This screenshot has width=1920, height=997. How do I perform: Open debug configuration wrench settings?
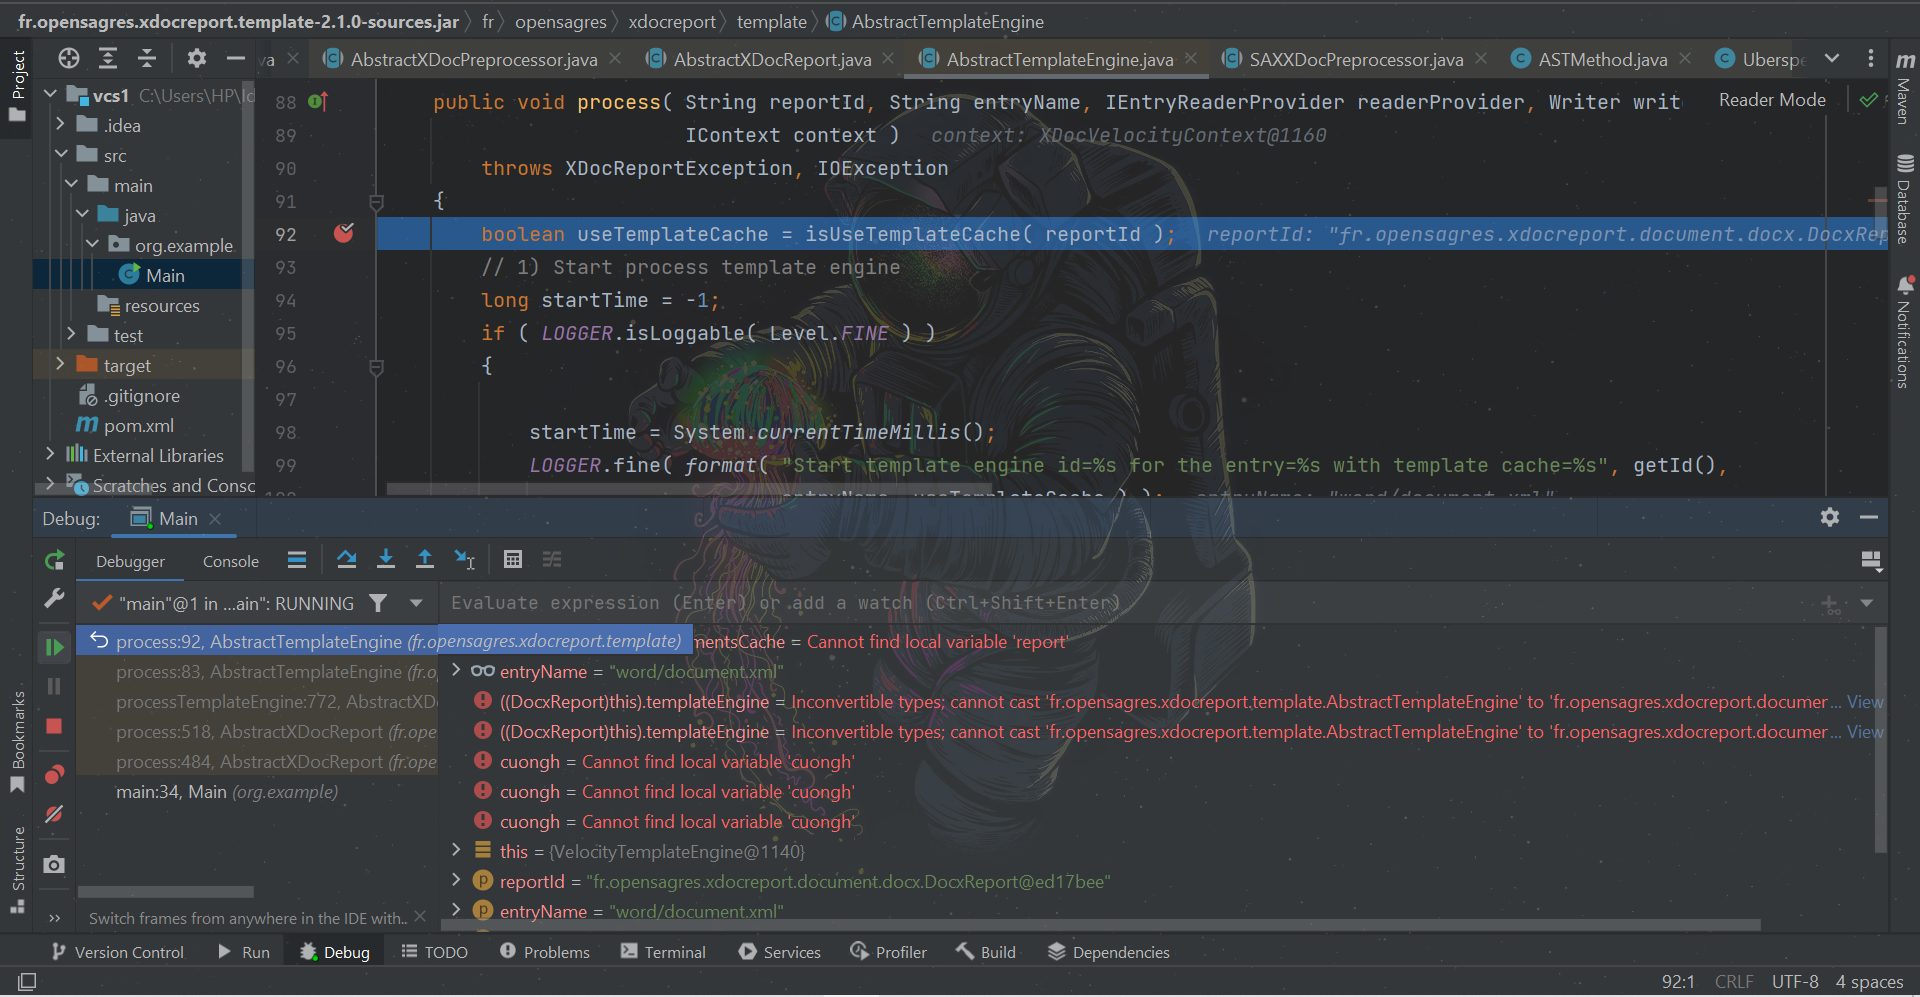point(55,598)
